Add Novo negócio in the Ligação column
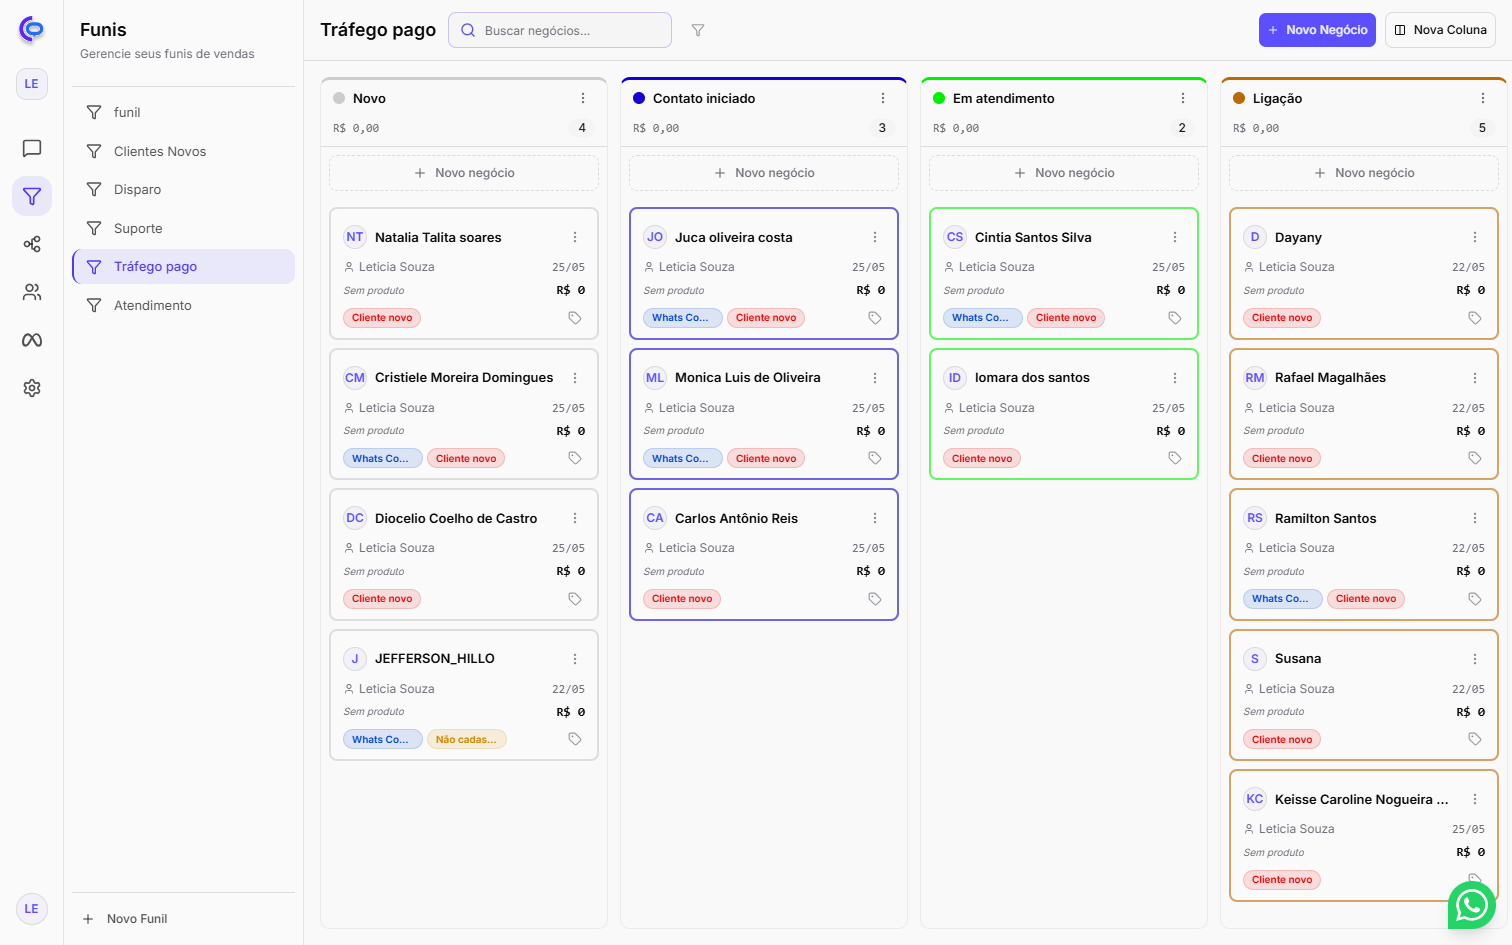This screenshot has width=1512, height=945. tap(1364, 173)
